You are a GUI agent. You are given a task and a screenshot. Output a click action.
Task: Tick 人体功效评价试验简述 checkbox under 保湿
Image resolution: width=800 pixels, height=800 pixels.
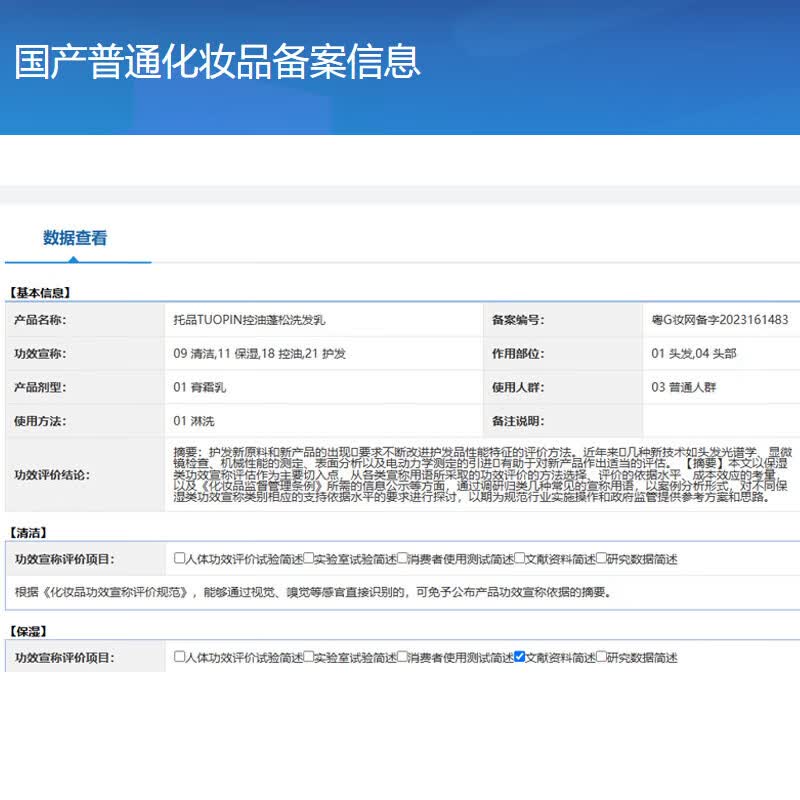(x=179, y=656)
